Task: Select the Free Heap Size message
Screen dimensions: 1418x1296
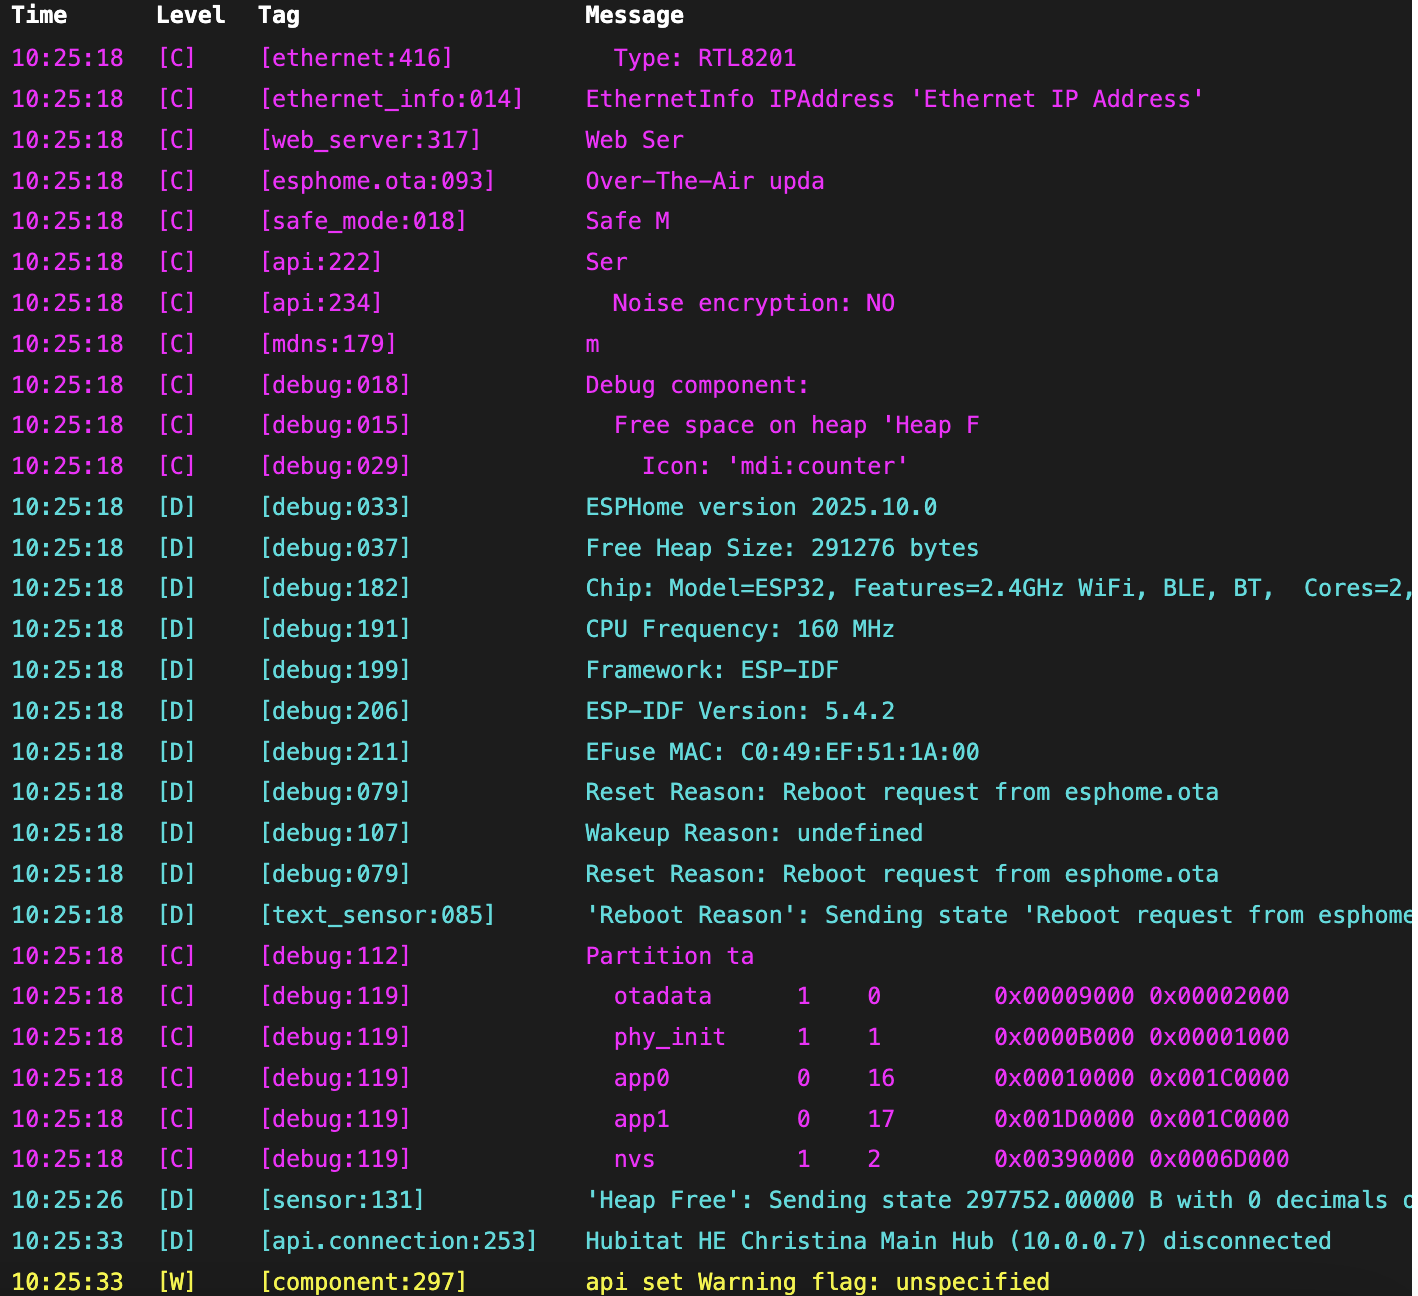Action: click(x=782, y=548)
